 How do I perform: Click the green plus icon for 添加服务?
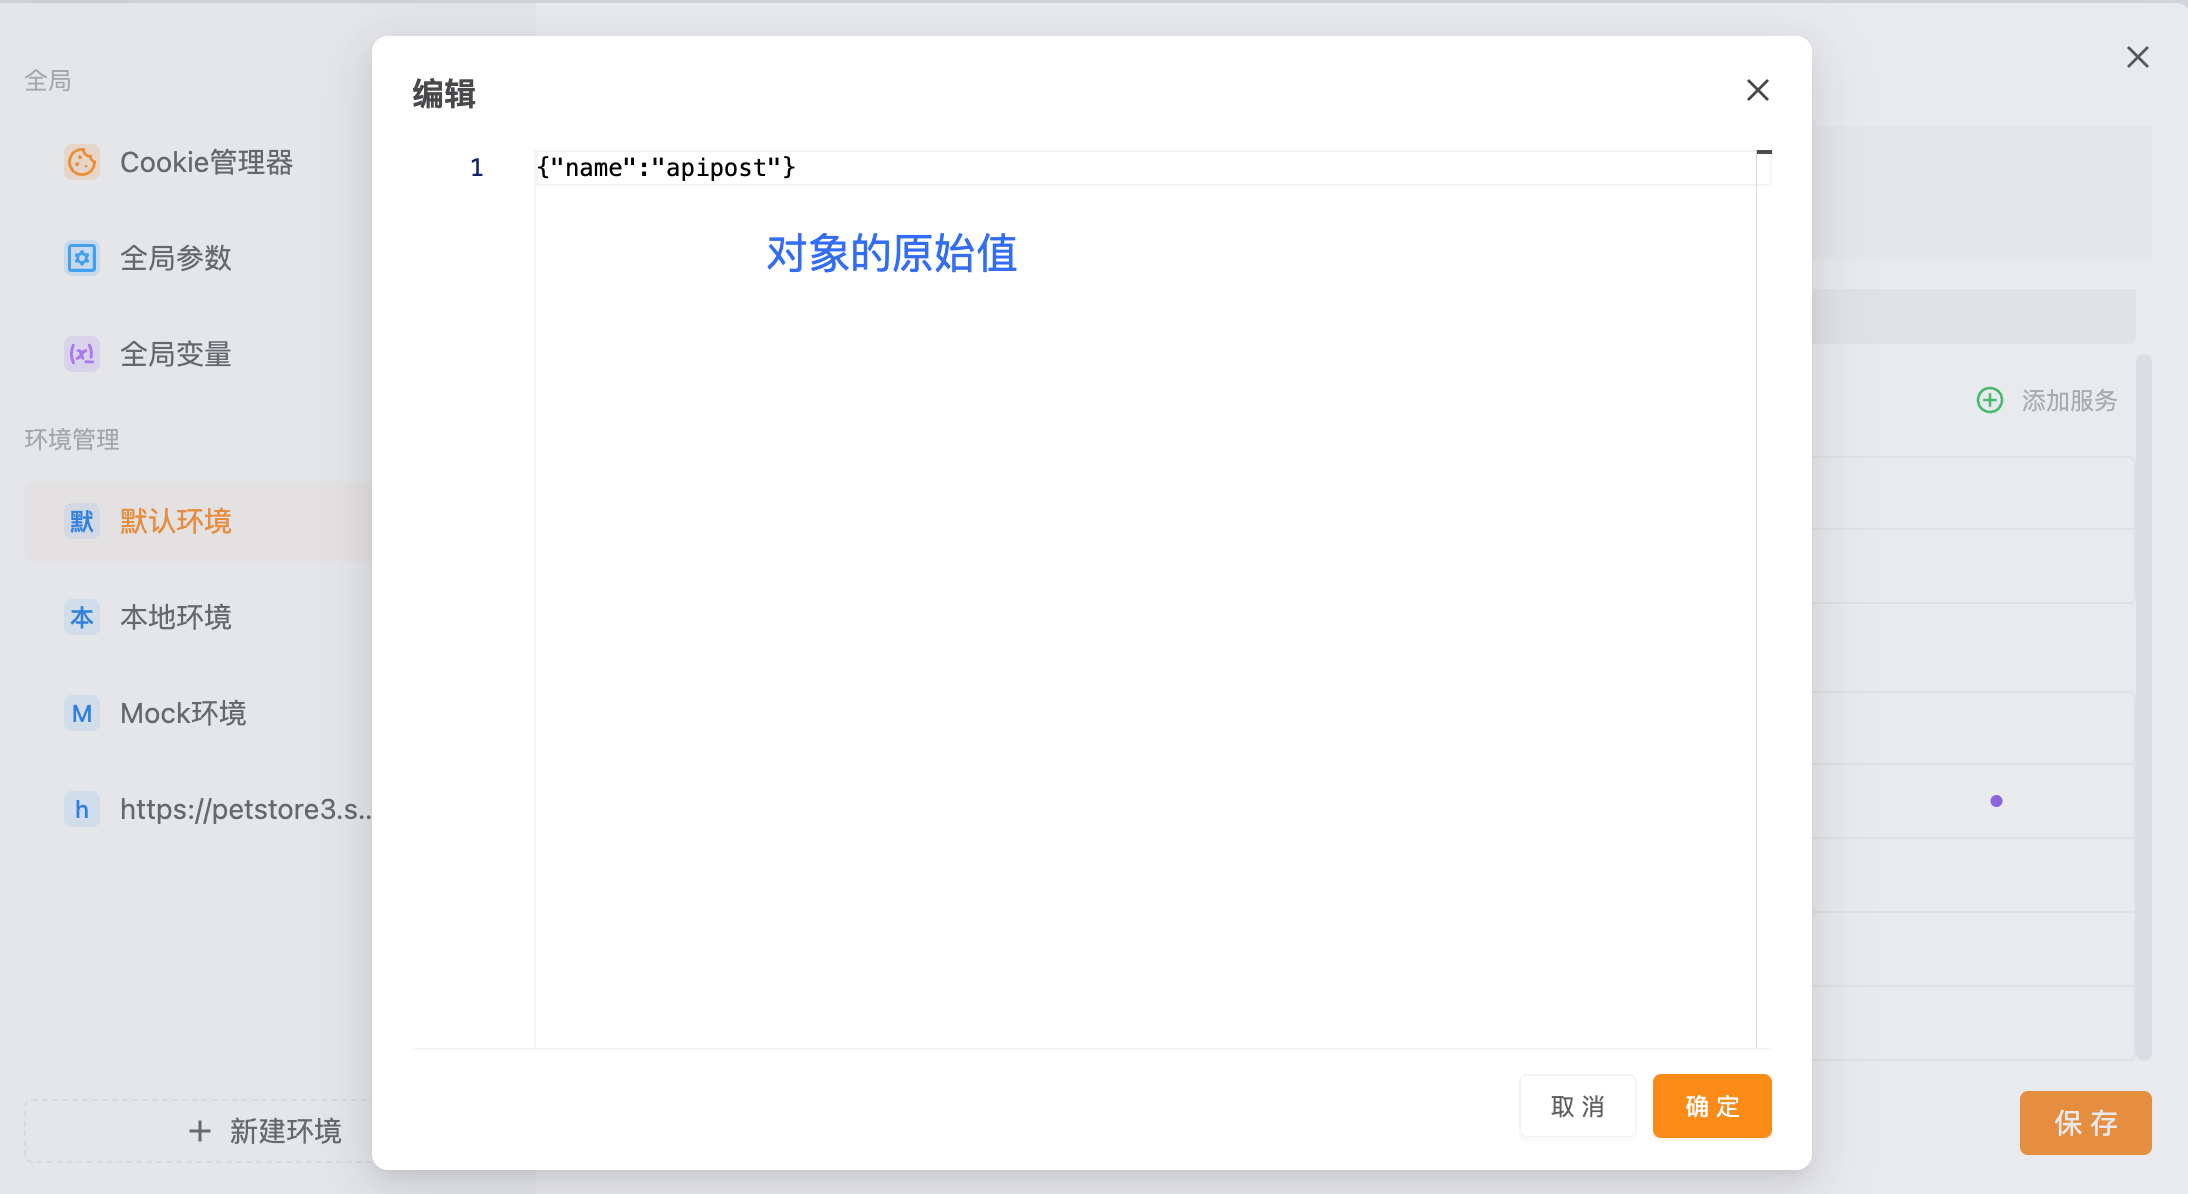tap(1990, 400)
